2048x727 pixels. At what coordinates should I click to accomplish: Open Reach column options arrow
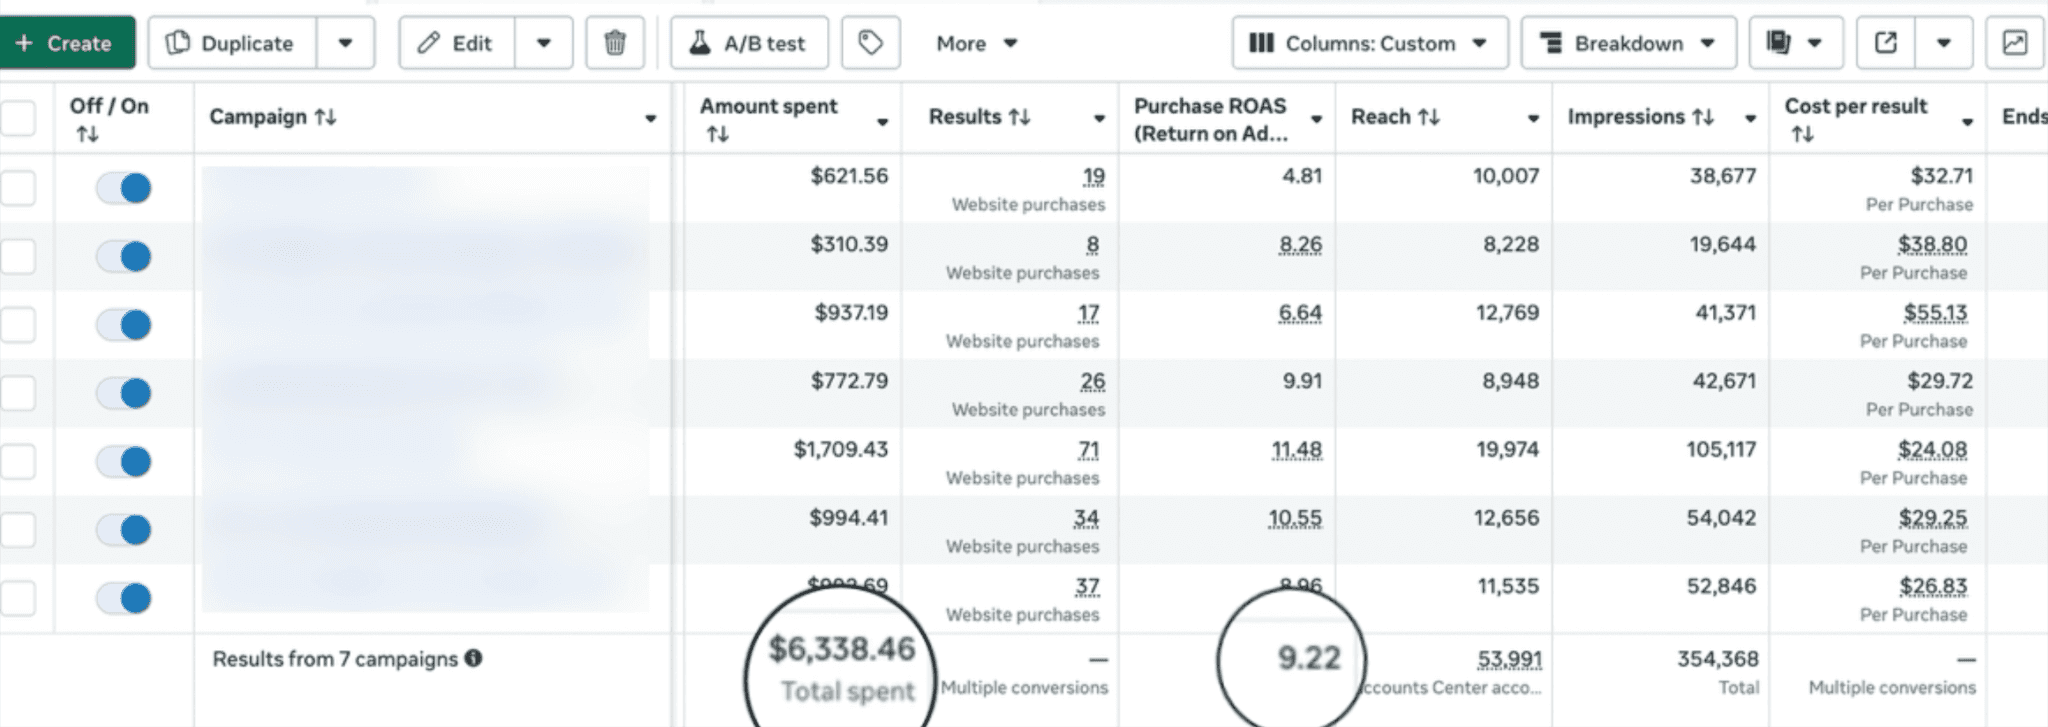[x=1534, y=118]
